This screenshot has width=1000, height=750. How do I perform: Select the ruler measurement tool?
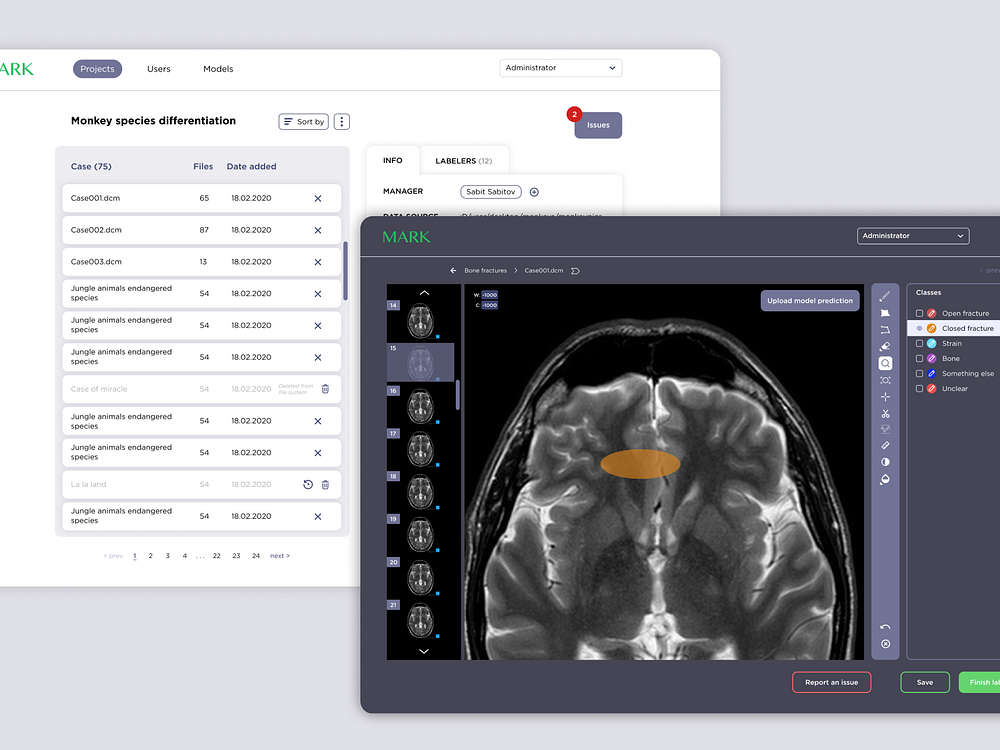pos(885,445)
